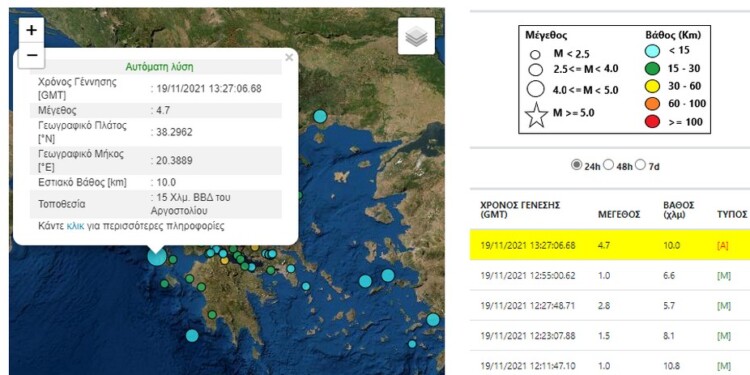Click the cyan marker near Thessaloniki coast

pos(320,116)
